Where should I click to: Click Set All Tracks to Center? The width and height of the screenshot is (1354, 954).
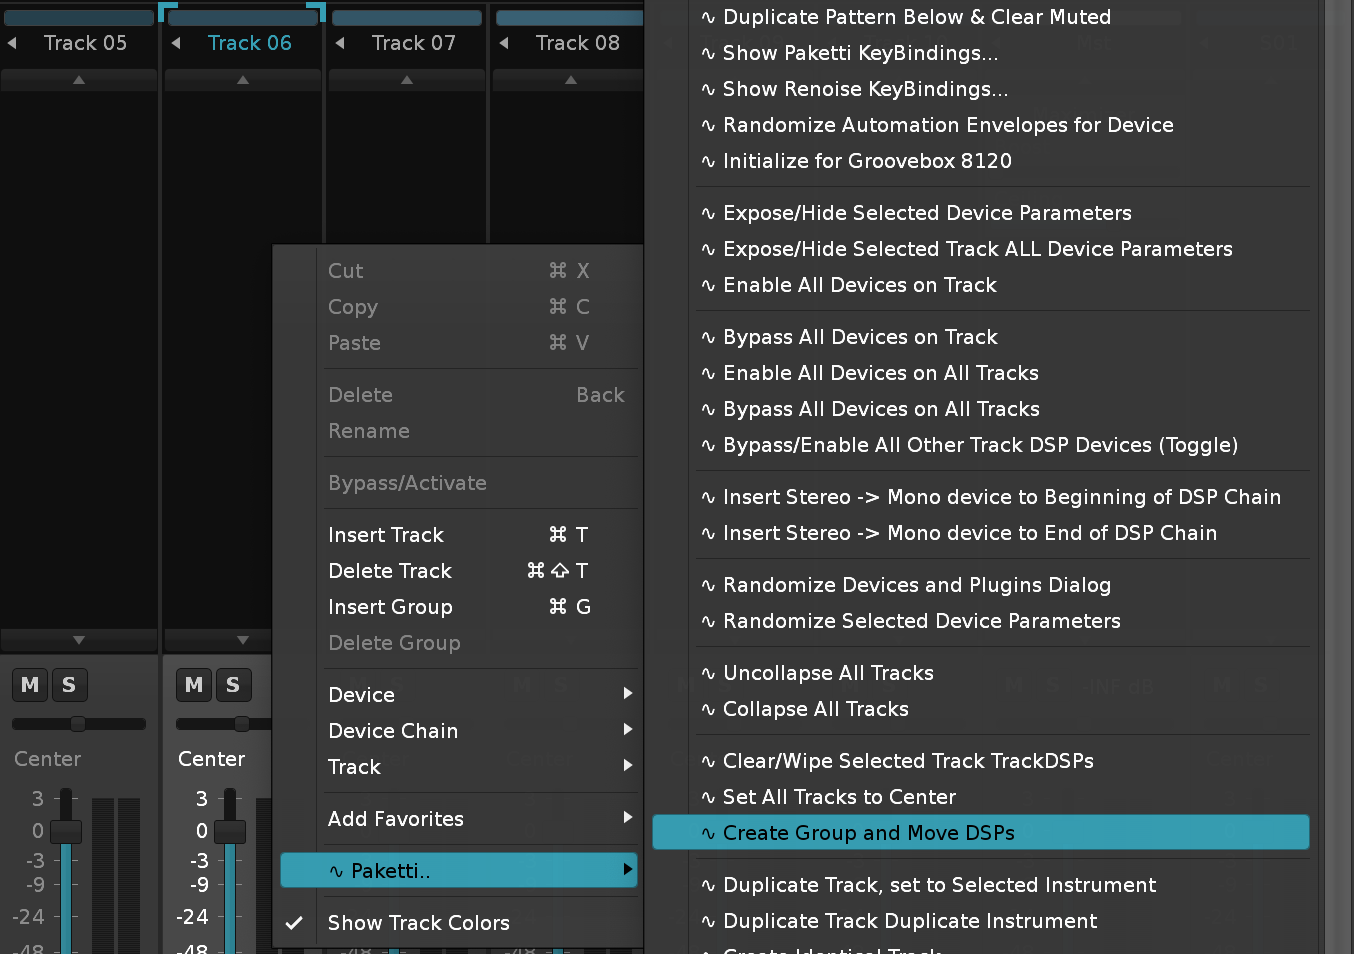(x=839, y=797)
